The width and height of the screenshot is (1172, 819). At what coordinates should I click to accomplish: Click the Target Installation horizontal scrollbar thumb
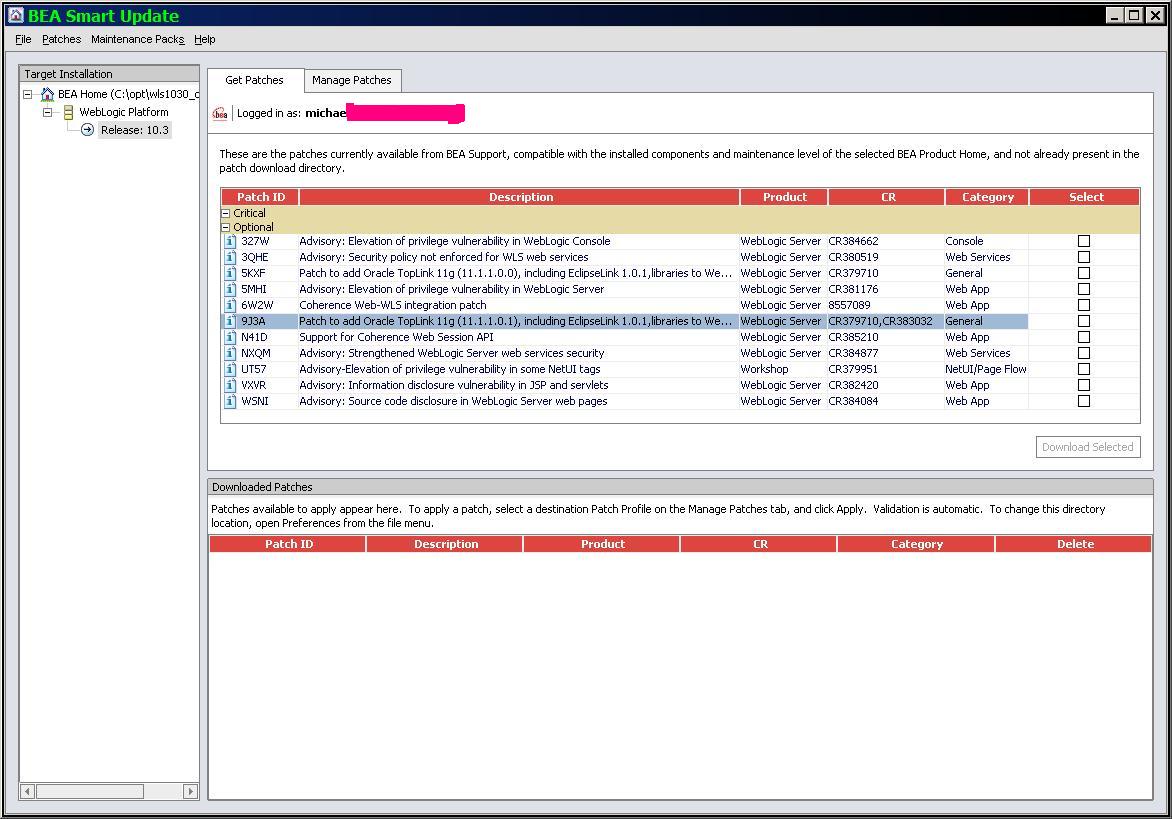click(90, 791)
